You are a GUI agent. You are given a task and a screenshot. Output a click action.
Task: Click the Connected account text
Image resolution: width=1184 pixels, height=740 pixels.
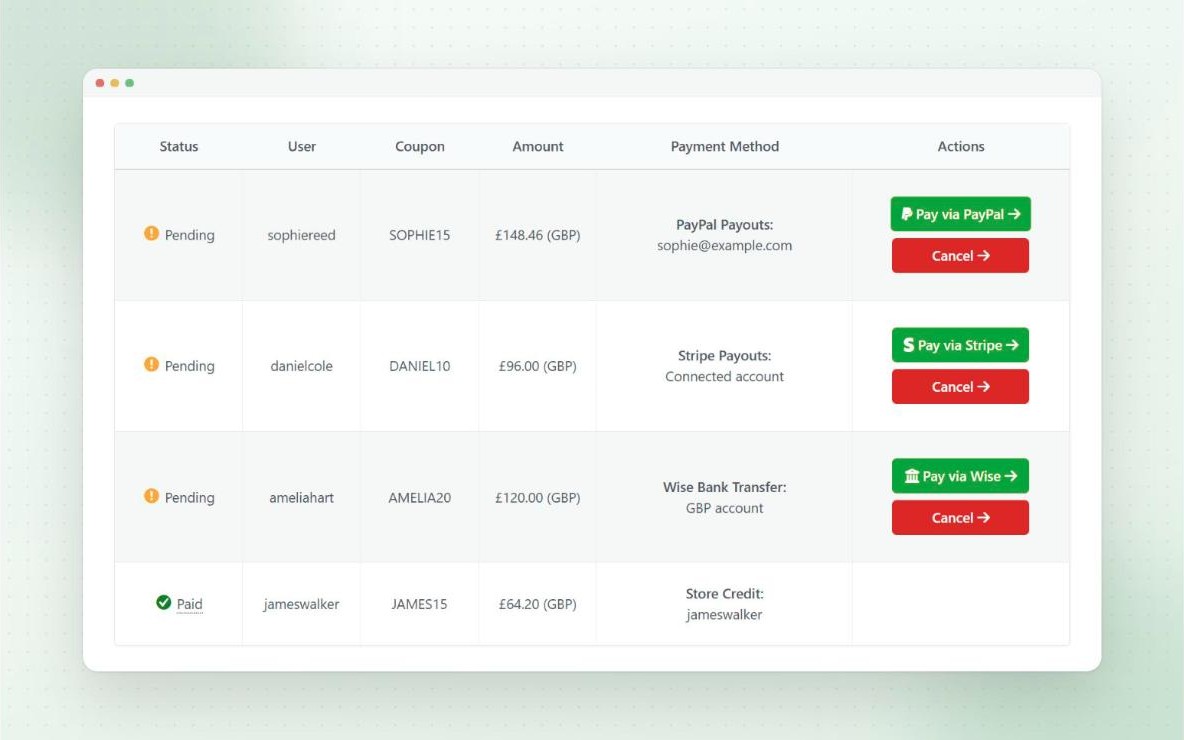(724, 376)
